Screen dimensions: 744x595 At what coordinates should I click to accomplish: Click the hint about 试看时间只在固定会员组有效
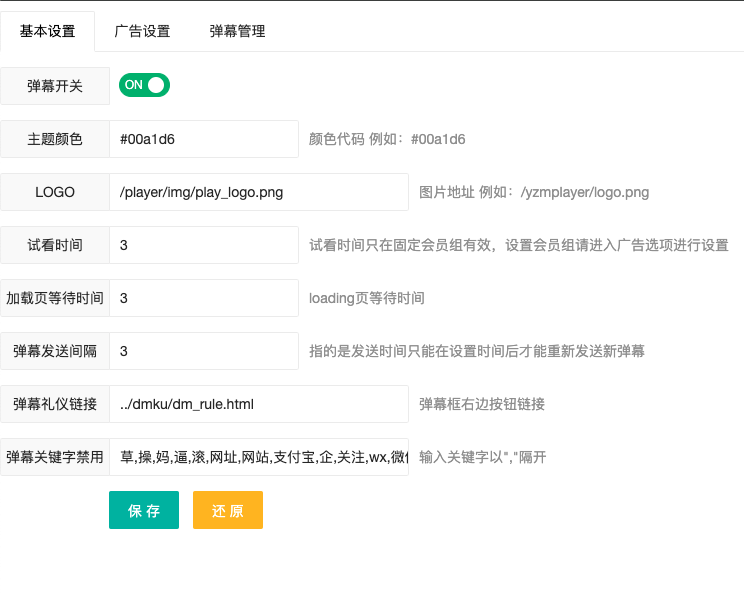(x=519, y=245)
